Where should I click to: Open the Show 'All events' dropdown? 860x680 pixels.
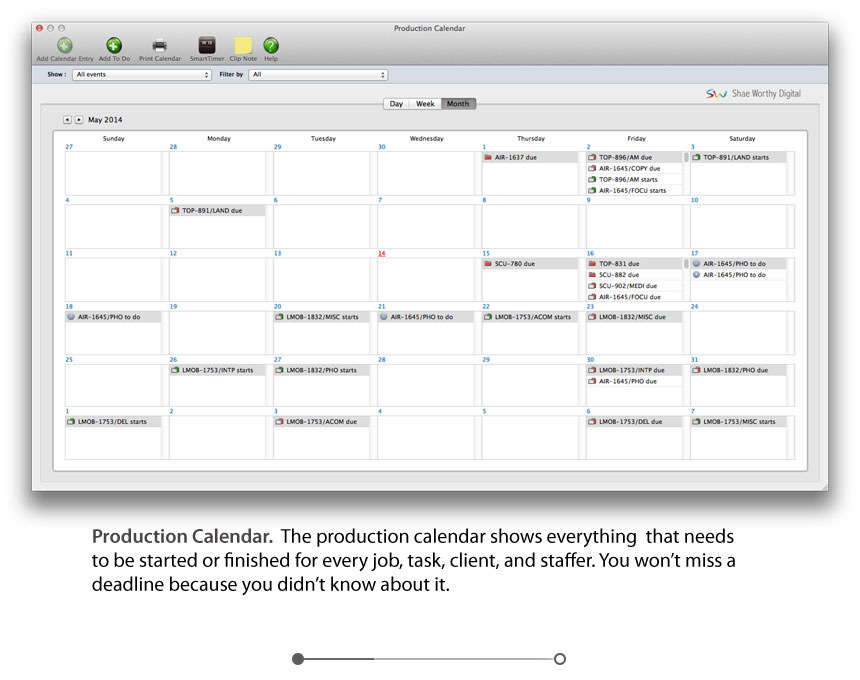click(142, 75)
